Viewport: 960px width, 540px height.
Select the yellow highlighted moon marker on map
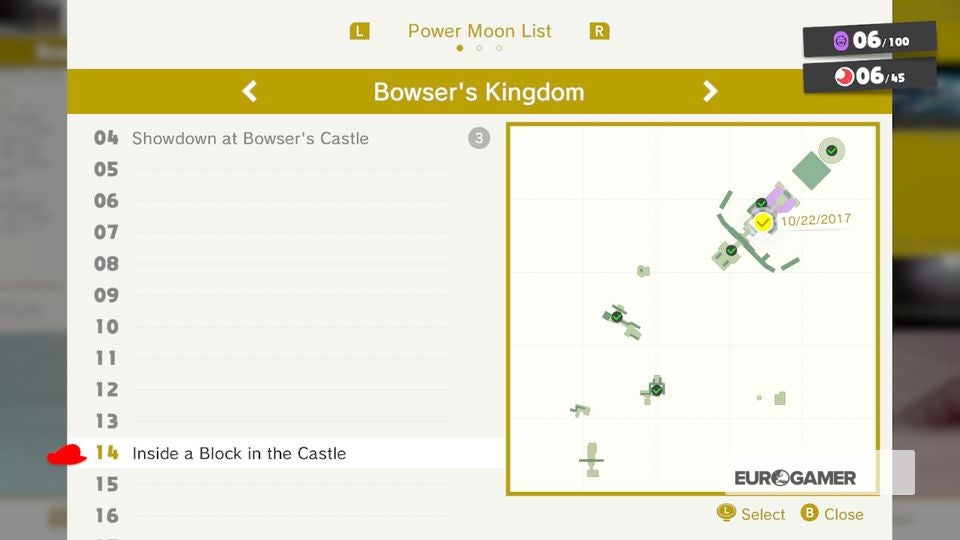tap(762, 222)
